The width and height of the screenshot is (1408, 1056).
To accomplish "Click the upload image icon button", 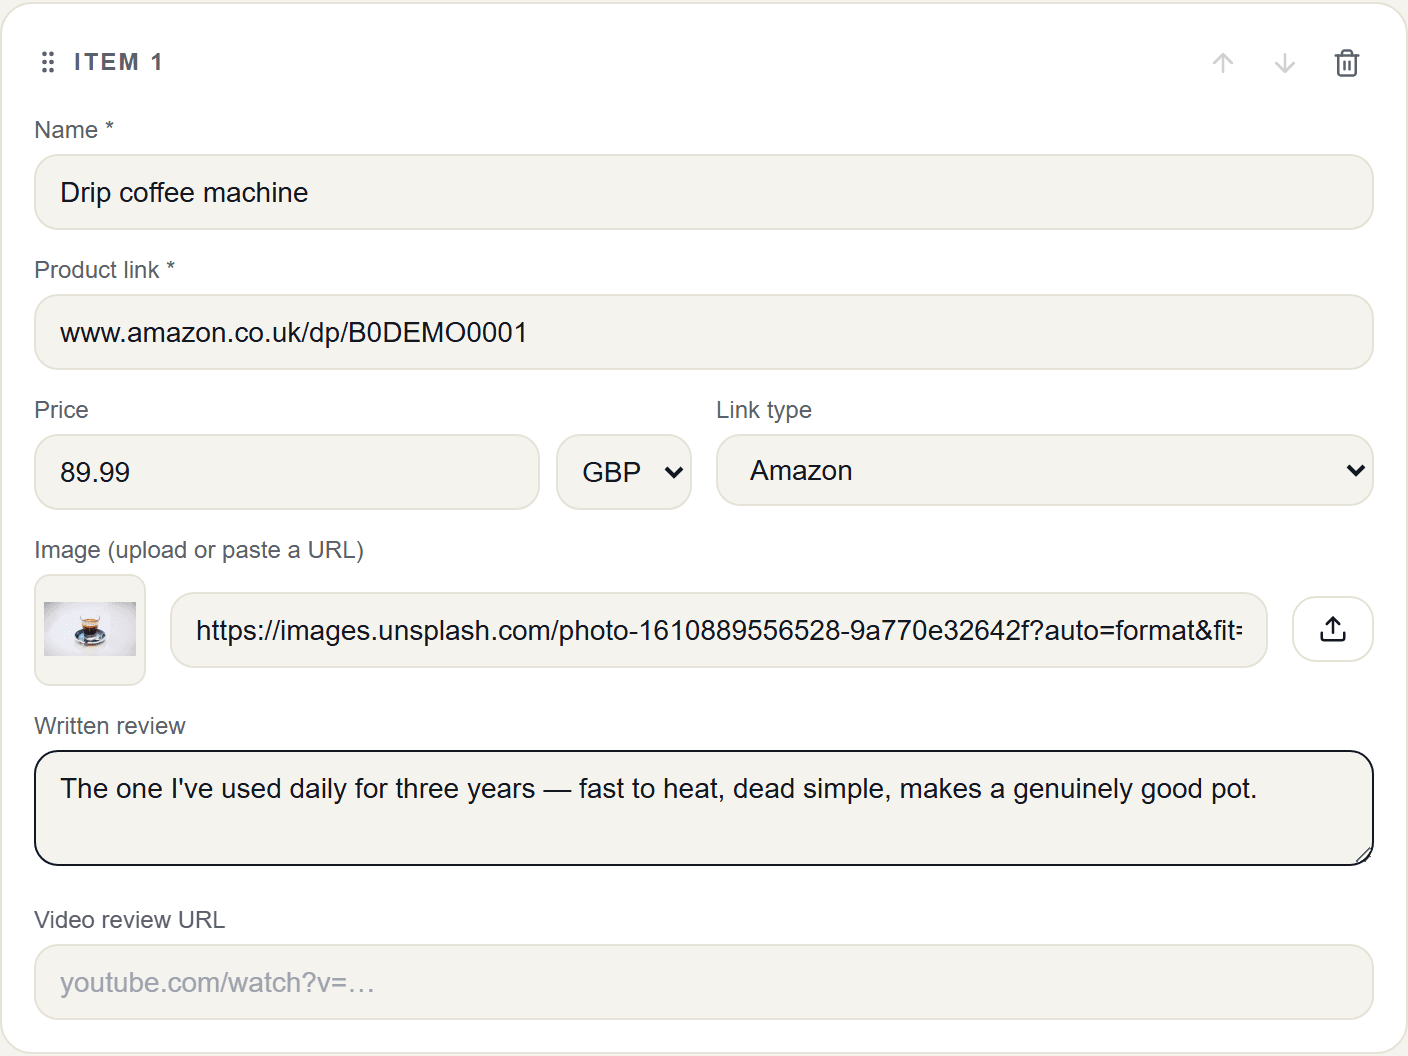I will click(1333, 629).
